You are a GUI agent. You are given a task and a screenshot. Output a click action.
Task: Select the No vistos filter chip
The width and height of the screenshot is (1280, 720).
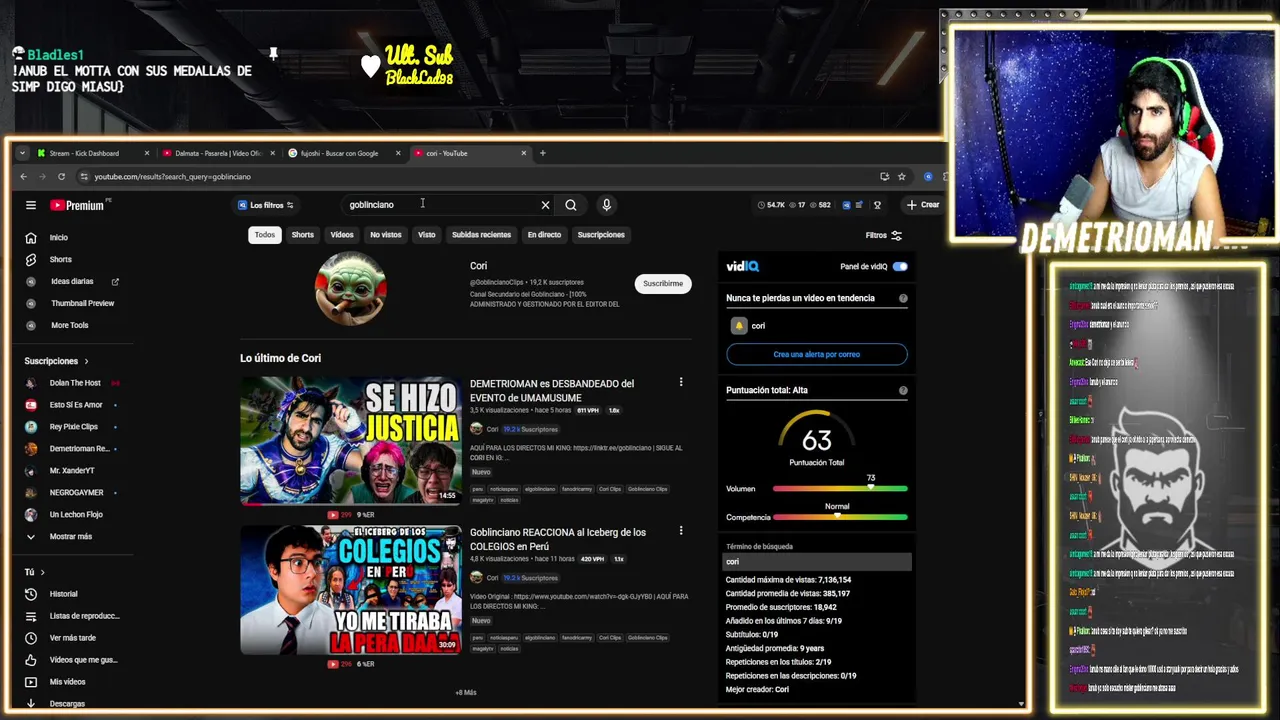386,235
